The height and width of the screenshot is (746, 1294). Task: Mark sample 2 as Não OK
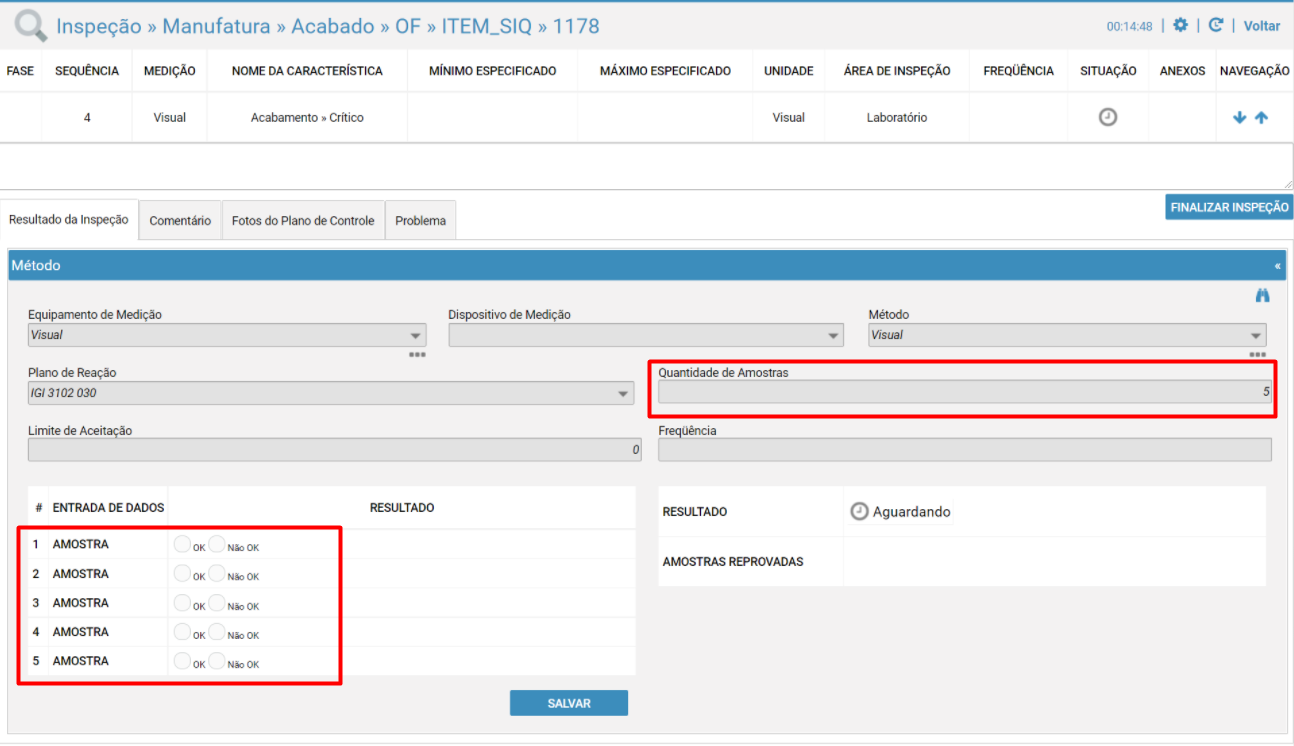(217, 573)
